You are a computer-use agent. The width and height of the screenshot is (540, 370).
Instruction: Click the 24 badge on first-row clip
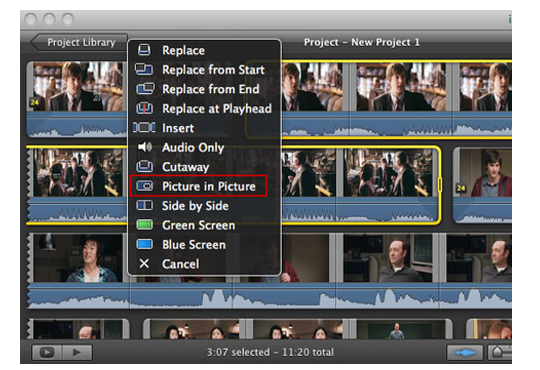(x=34, y=102)
